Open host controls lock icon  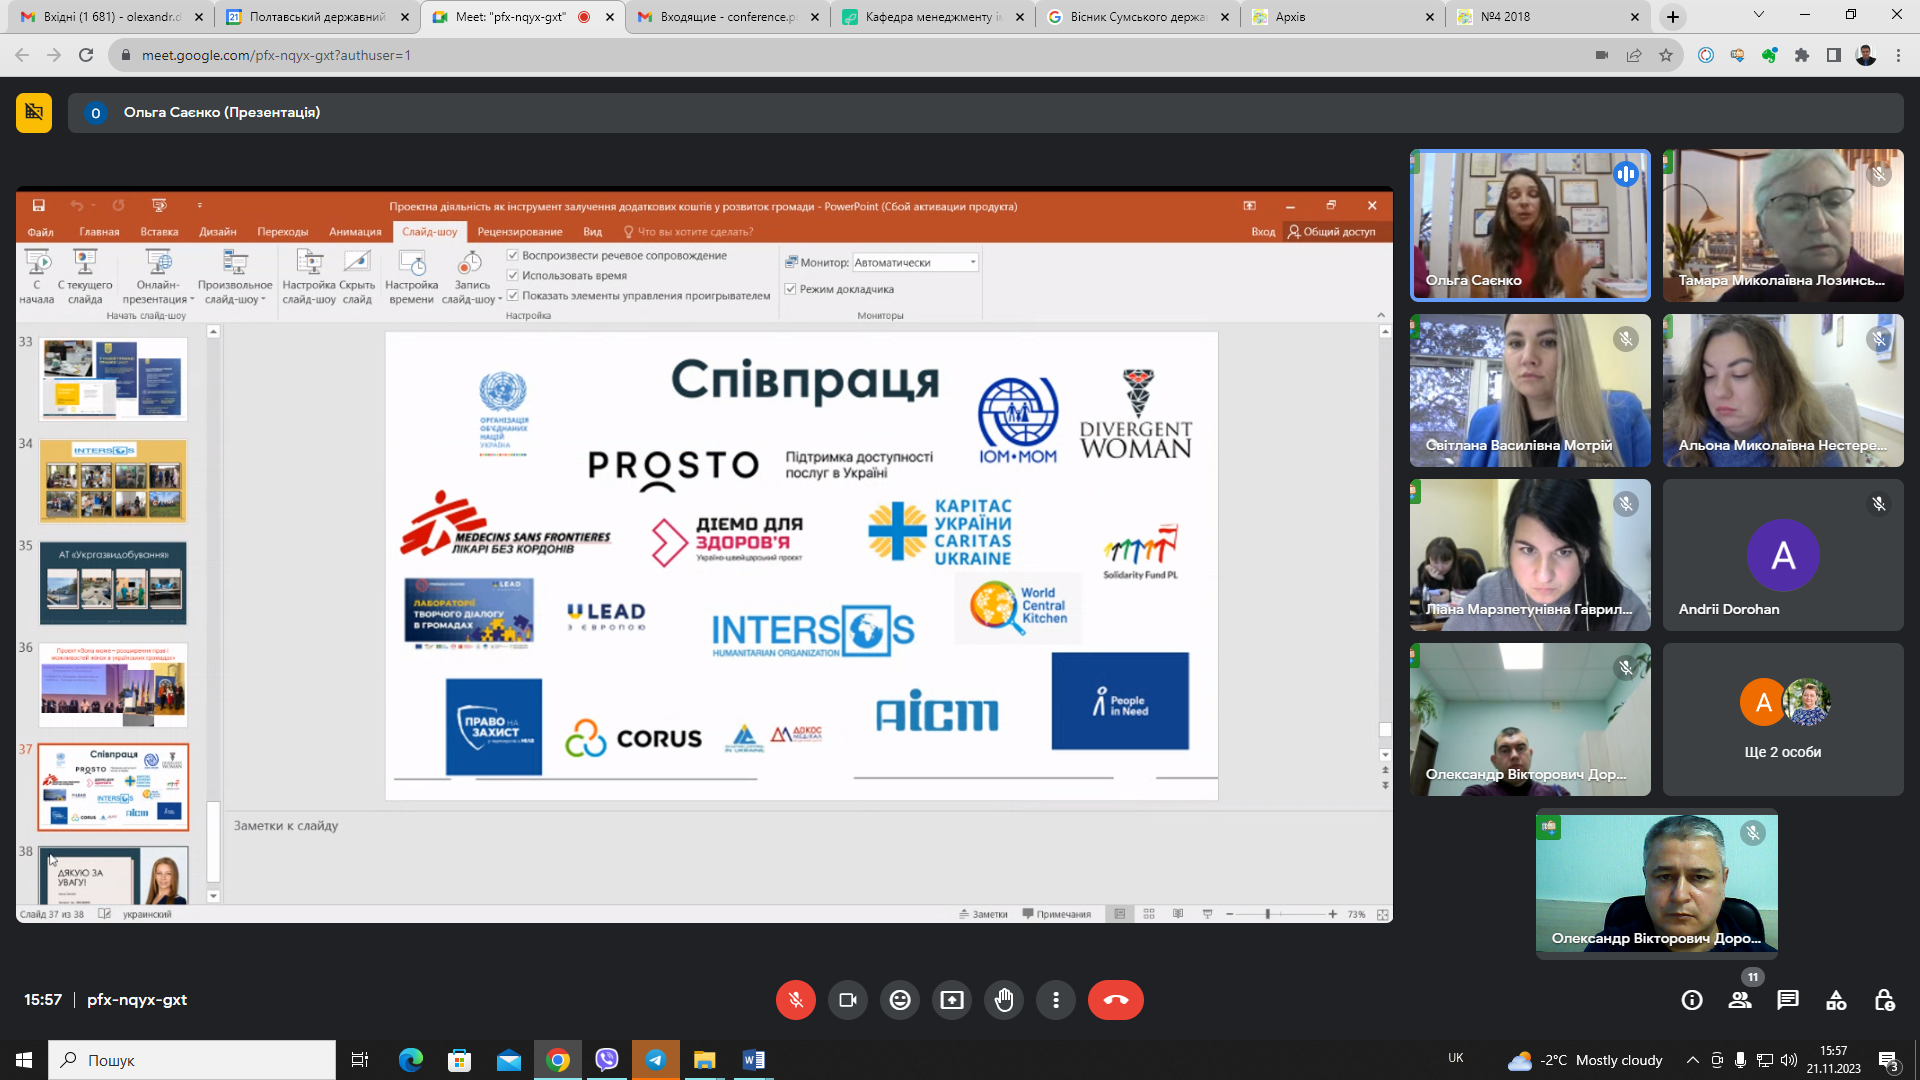point(1884,1000)
